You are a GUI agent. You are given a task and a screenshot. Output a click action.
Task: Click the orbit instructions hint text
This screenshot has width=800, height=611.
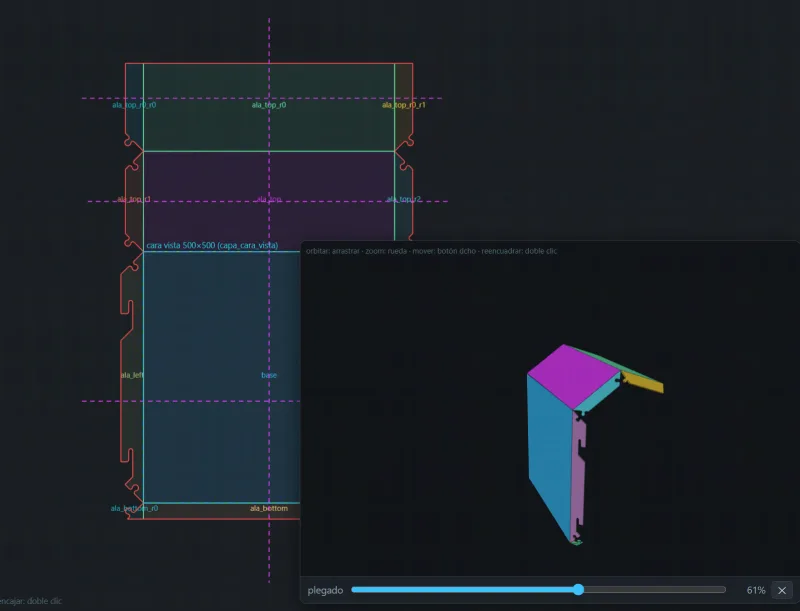(x=431, y=251)
